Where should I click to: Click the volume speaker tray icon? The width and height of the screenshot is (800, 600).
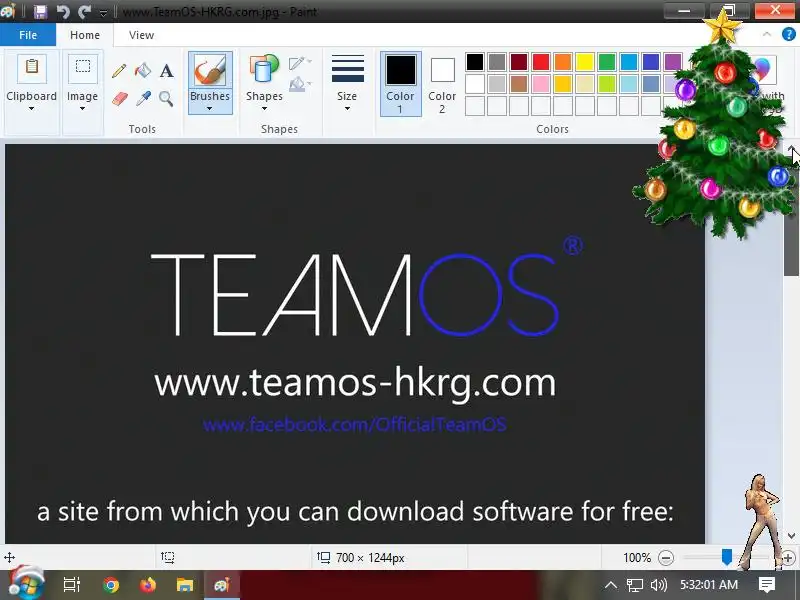[x=659, y=585]
